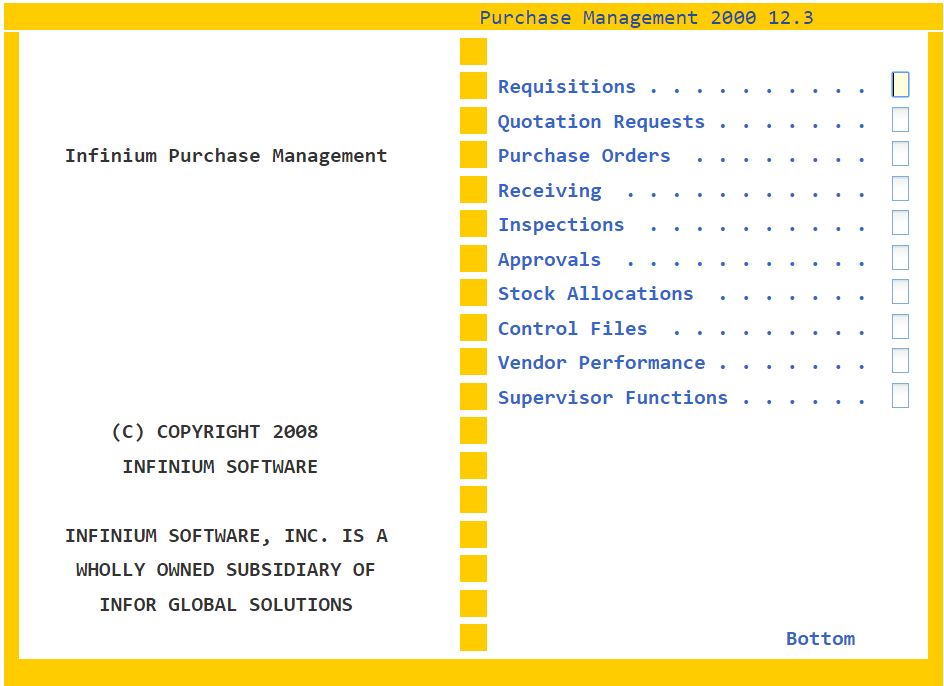Screen dimensions: 944x686
Task: Choose the Receiving menu label
Action: (550, 191)
